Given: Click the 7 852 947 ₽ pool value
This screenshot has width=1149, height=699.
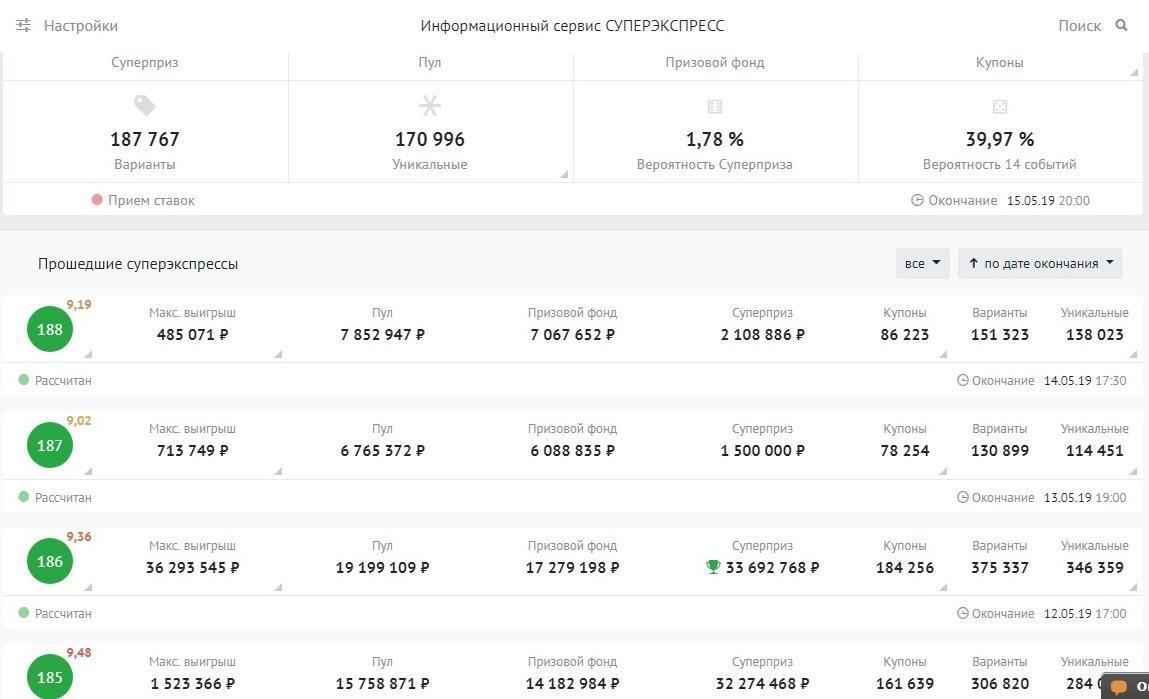Looking at the screenshot, I should 383,335.
